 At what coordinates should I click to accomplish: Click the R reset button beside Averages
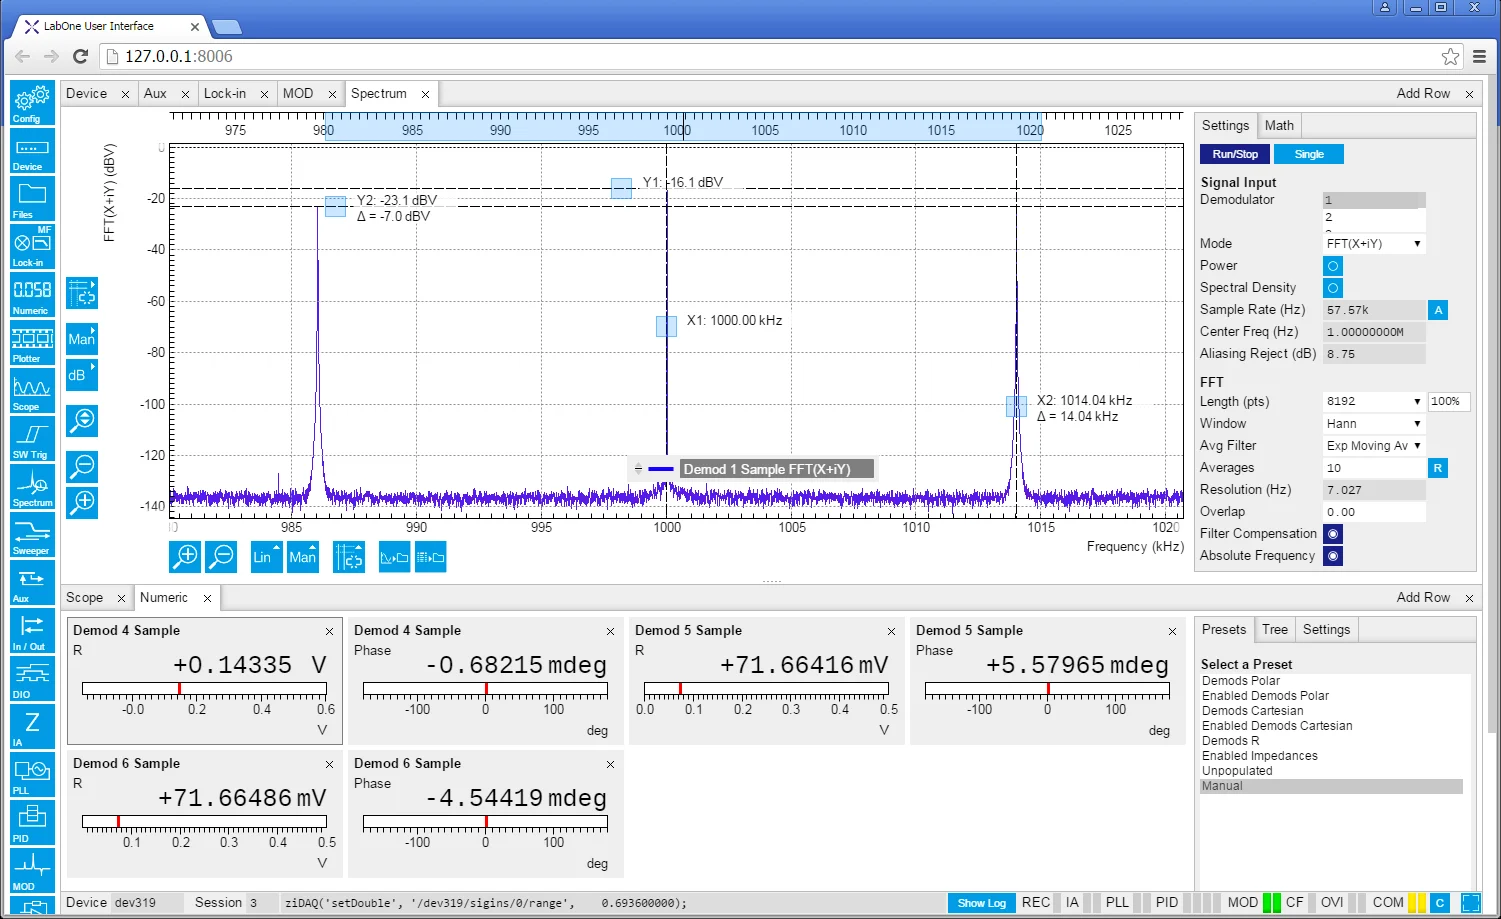click(x=1438, y=468)
